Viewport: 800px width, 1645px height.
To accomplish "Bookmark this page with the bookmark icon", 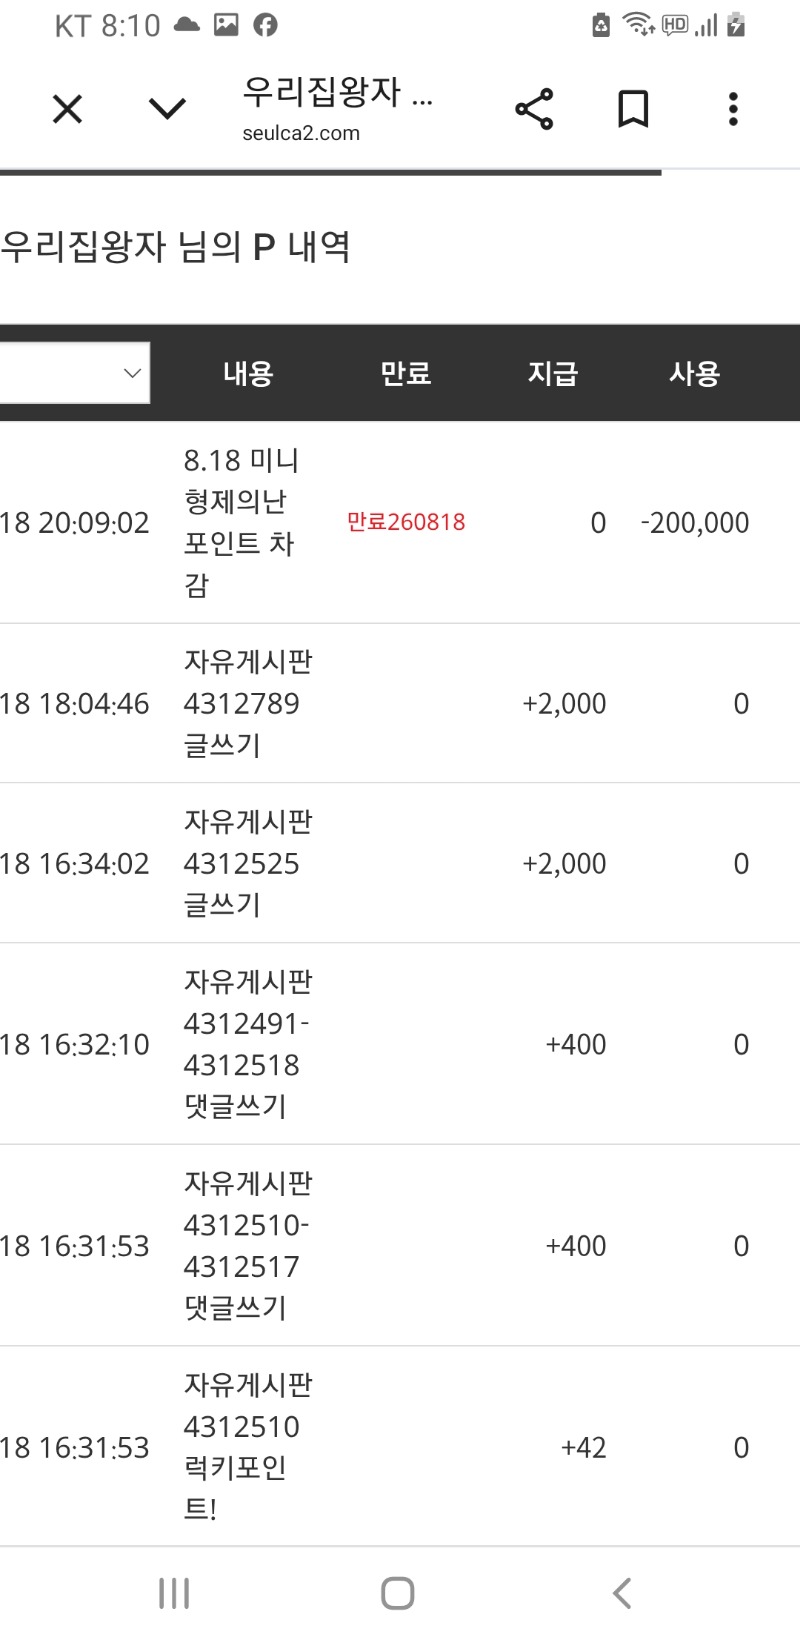I will pyautogui.click(x=633, y=109).
